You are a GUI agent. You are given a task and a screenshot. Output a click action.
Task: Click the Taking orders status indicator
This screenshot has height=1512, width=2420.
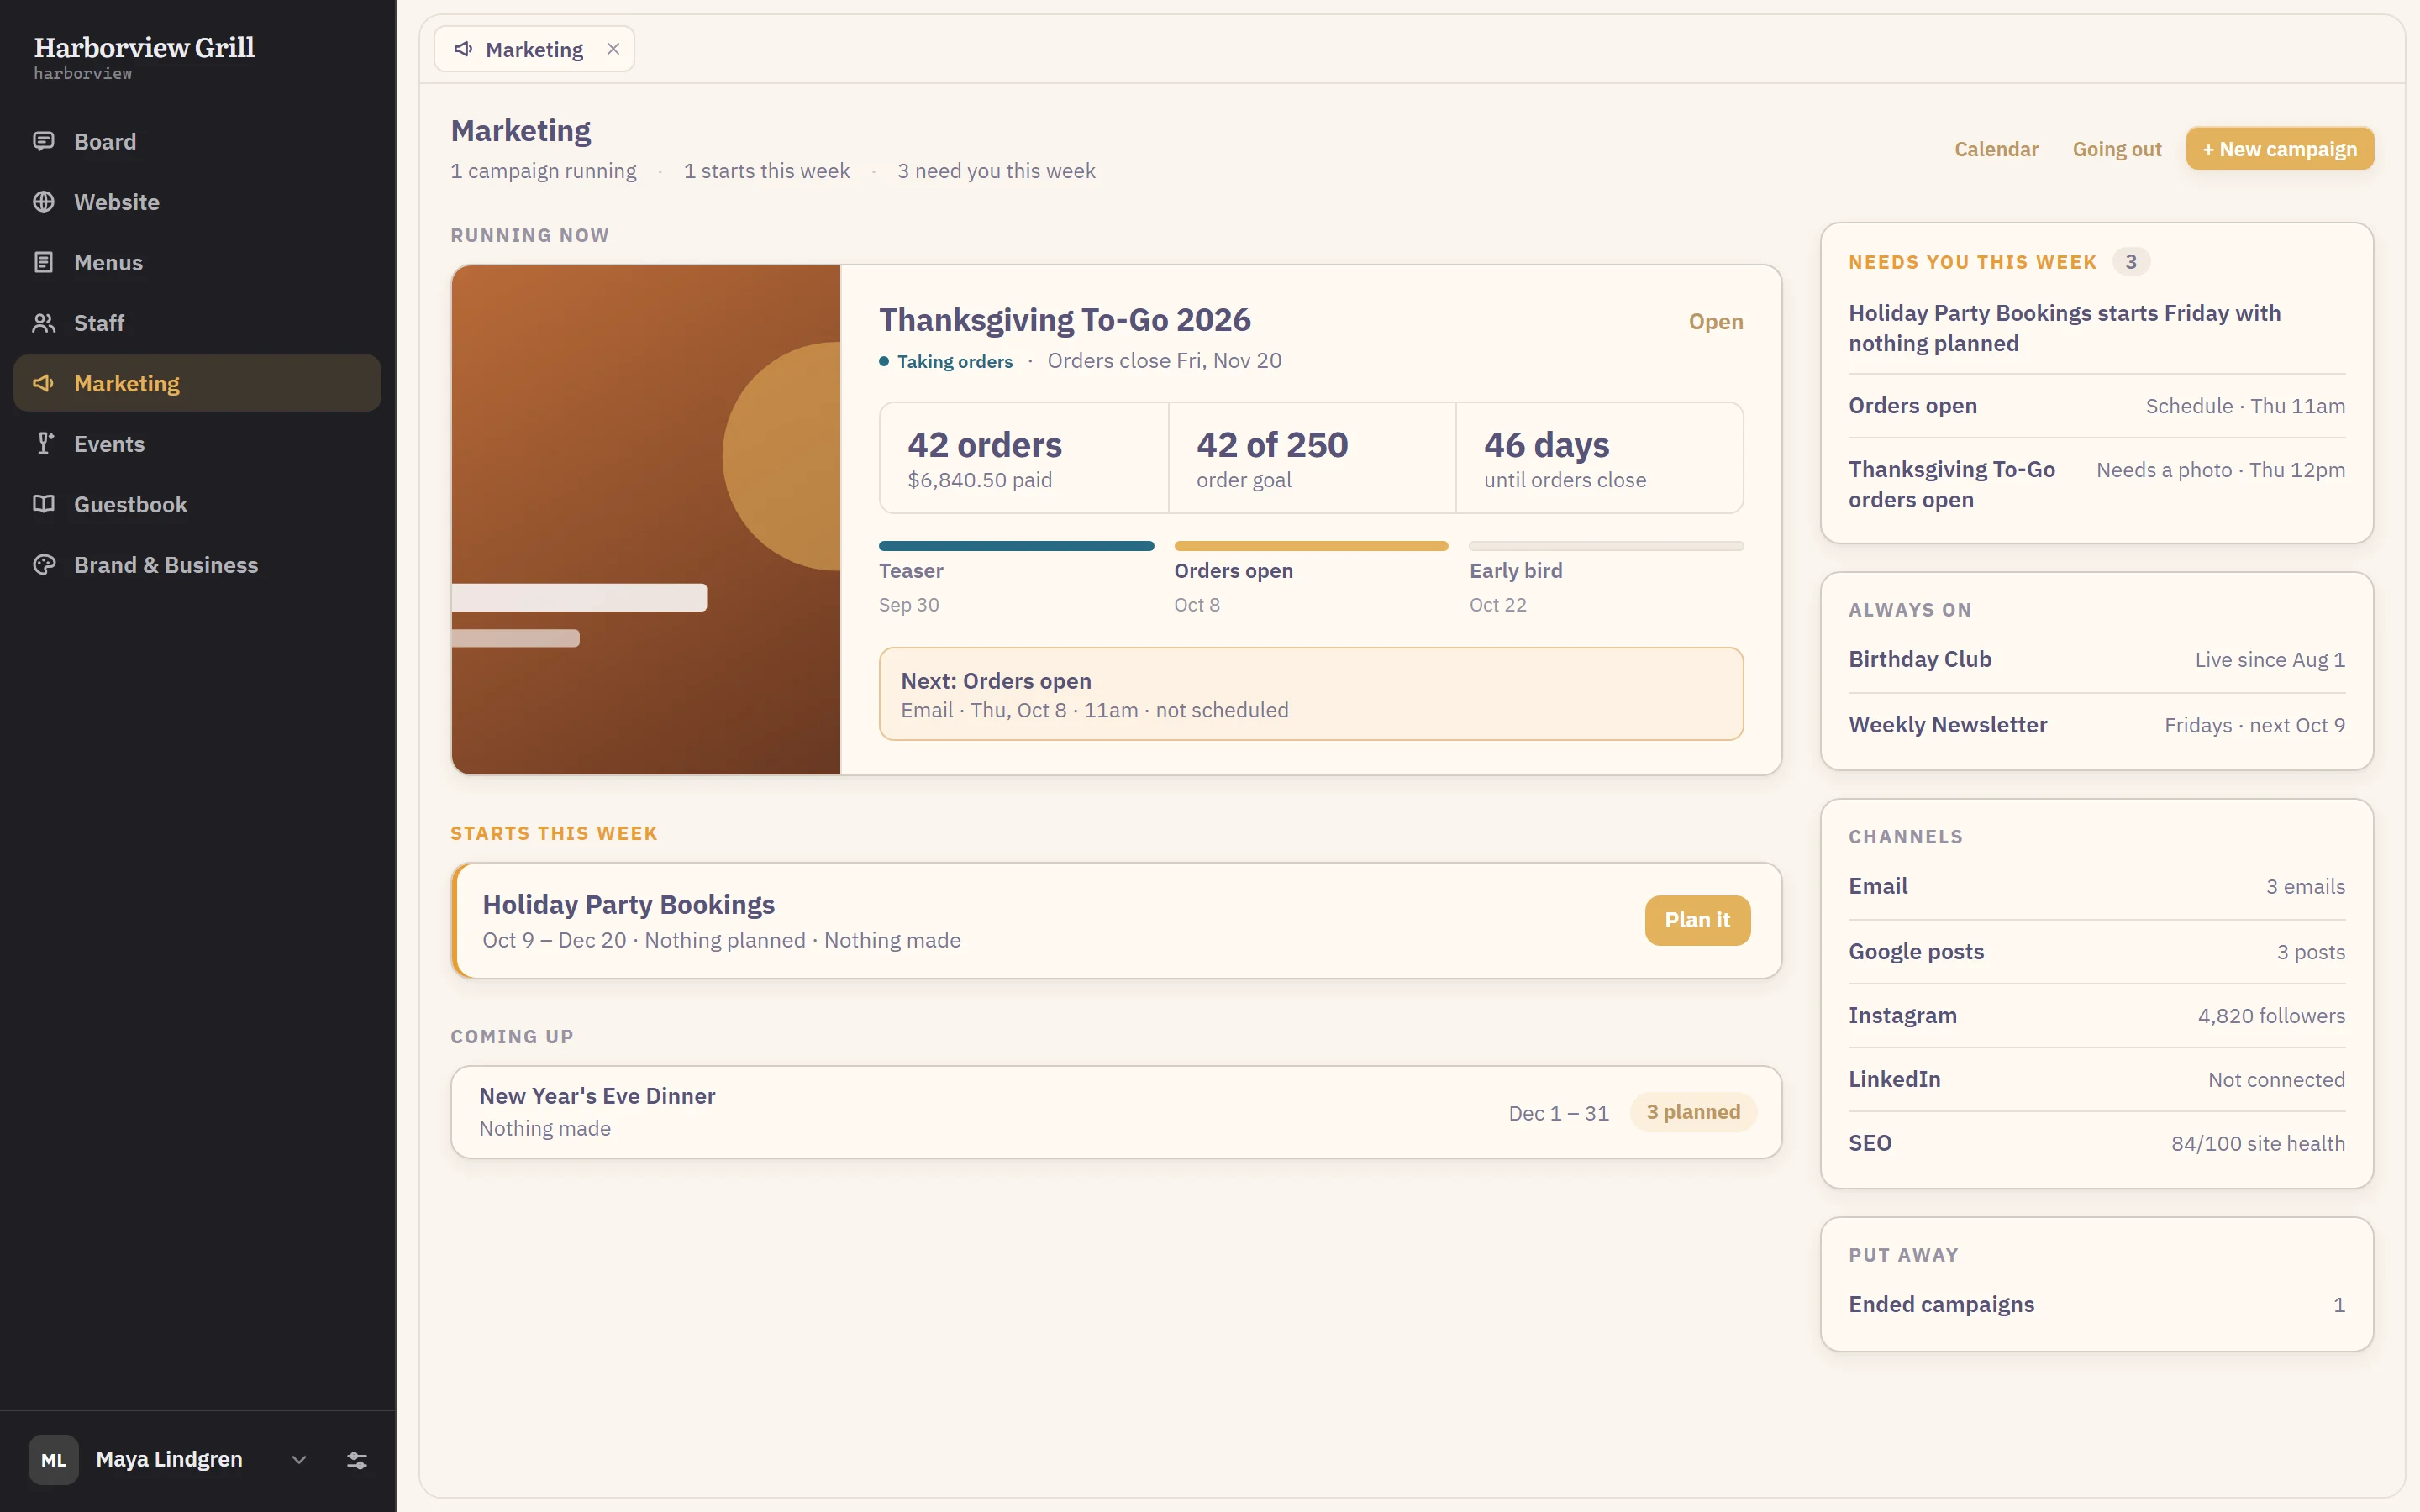[x=946, y=362]
